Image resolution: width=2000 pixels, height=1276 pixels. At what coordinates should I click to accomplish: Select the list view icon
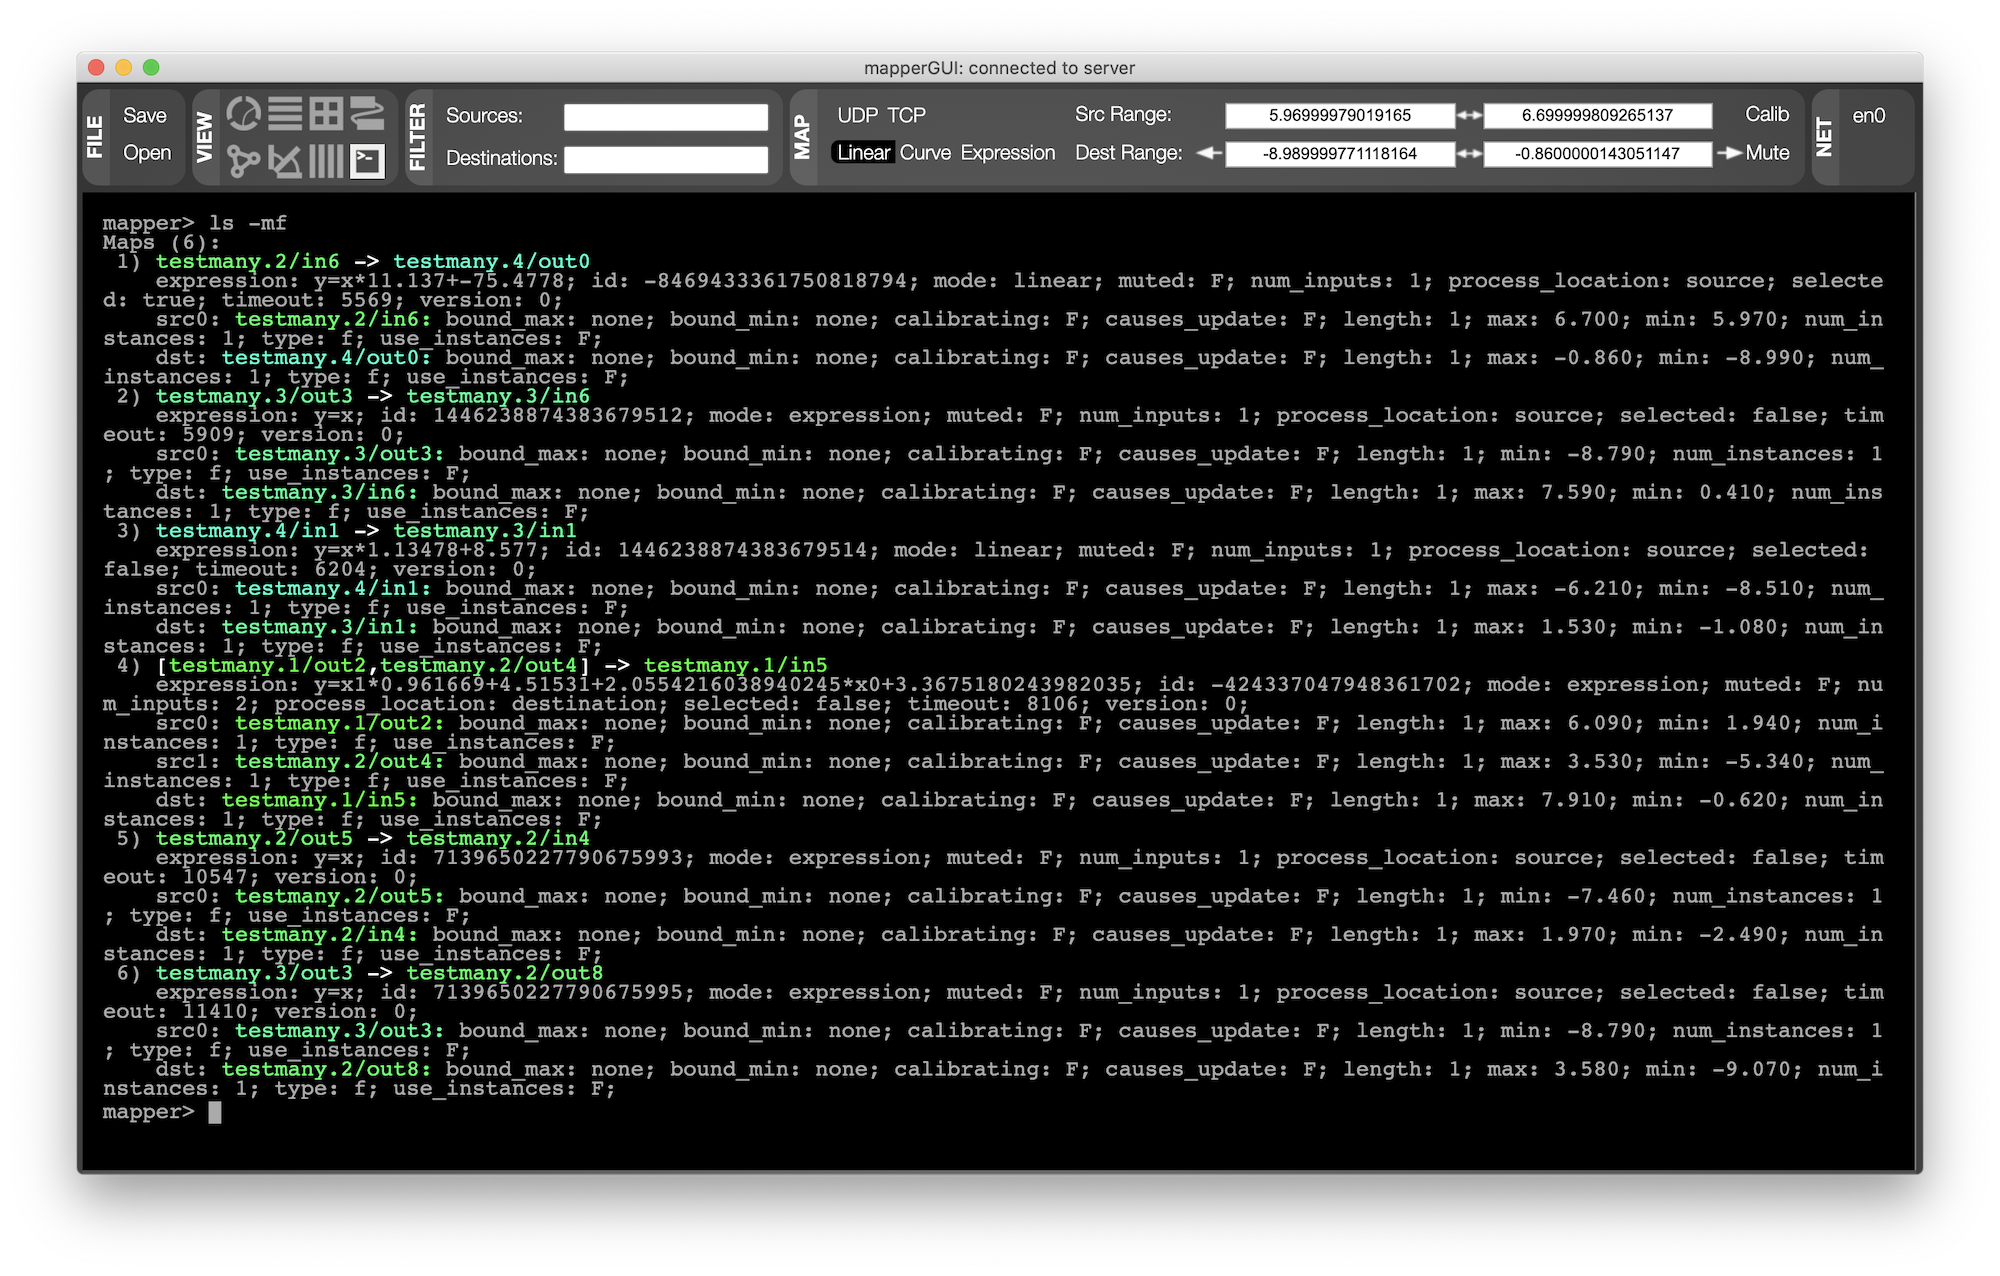point(285,114)
